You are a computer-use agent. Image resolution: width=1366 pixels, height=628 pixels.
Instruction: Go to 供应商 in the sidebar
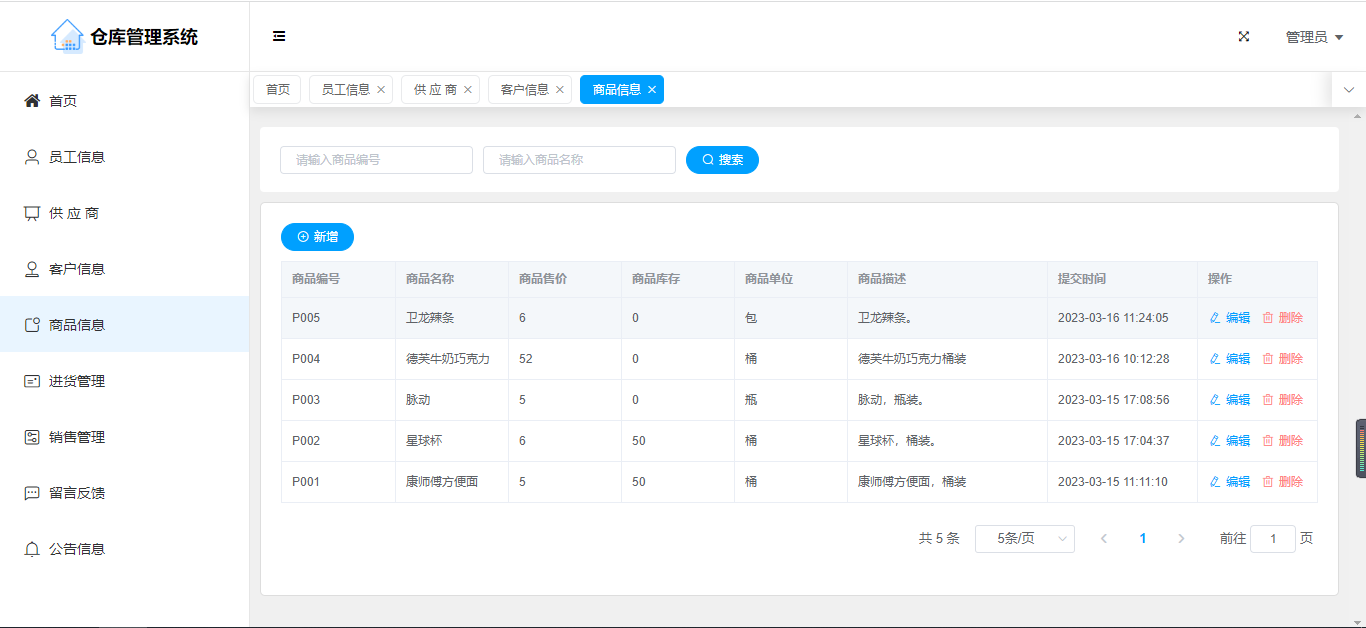click(74, 213)
